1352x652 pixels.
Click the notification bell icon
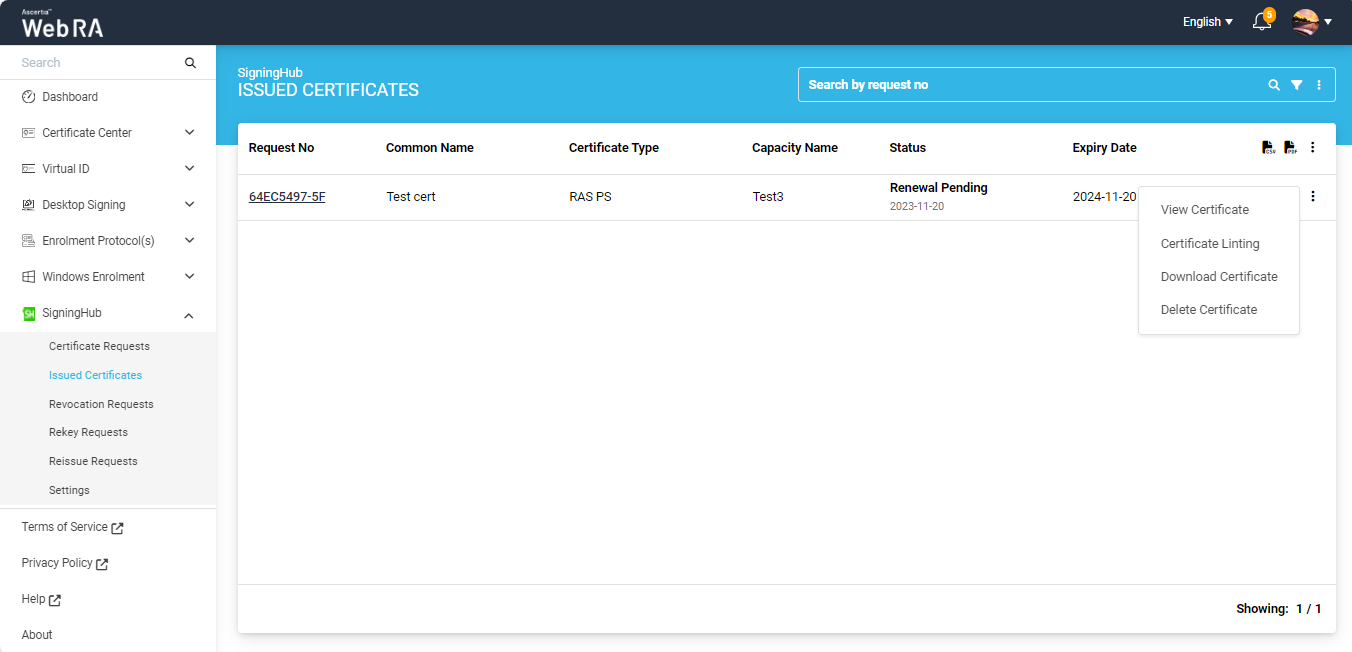(1262, 22)
